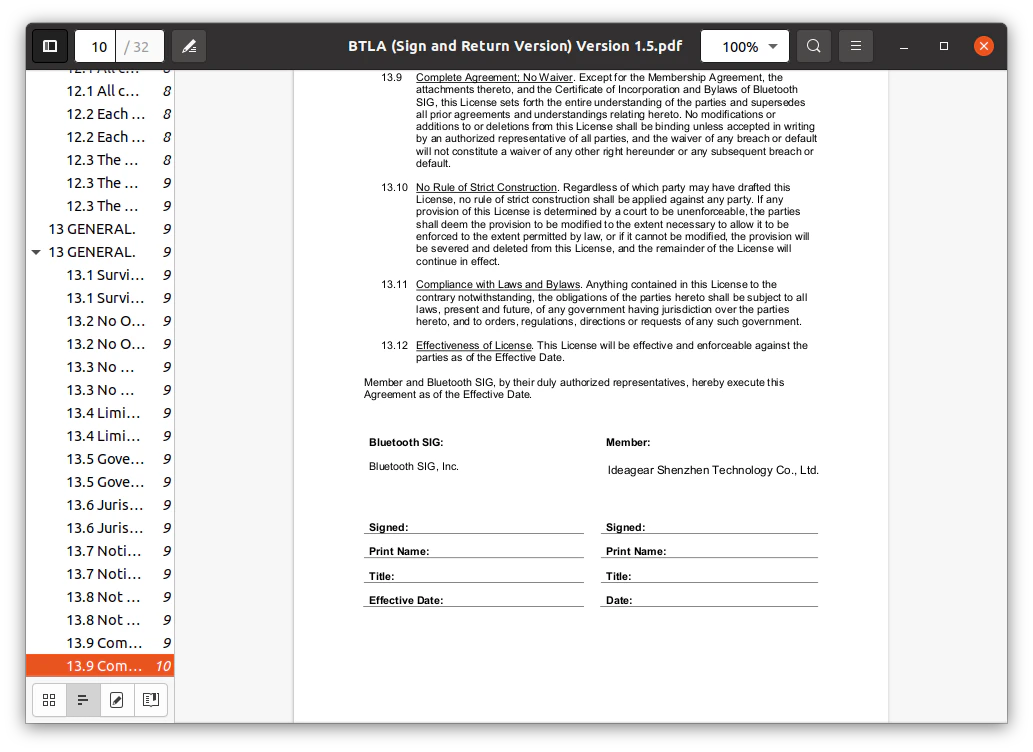Viewport: 1033px width, 752px height.
Task: Click the 'Effectiveness of License' heading
Action: (474, 345)
